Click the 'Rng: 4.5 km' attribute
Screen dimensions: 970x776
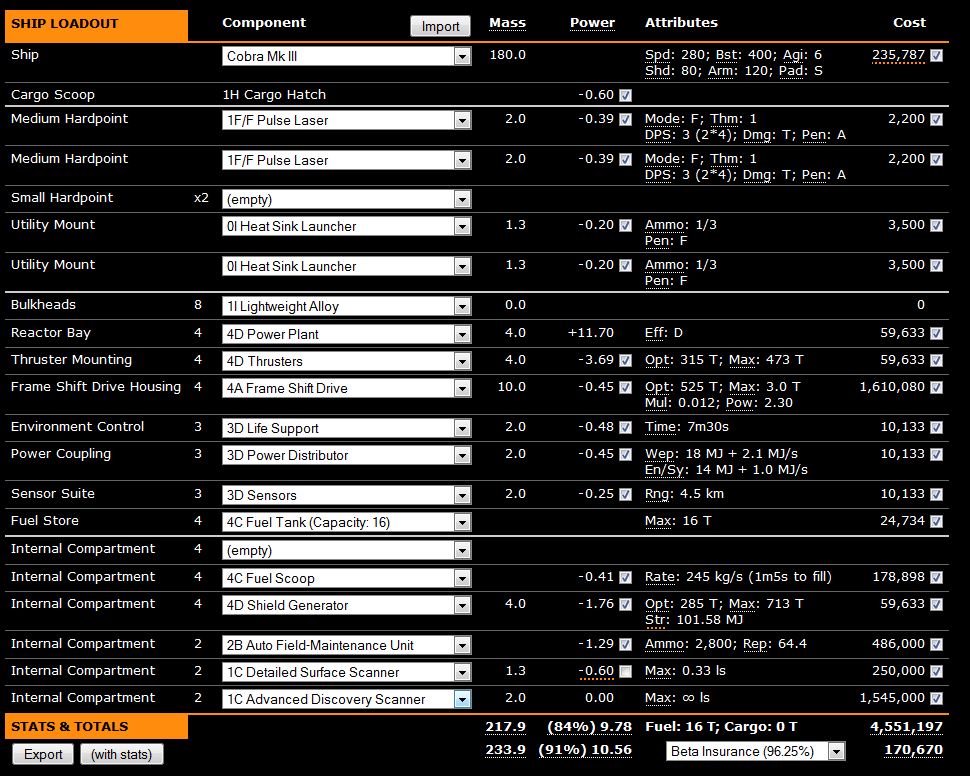coord(684,494)
